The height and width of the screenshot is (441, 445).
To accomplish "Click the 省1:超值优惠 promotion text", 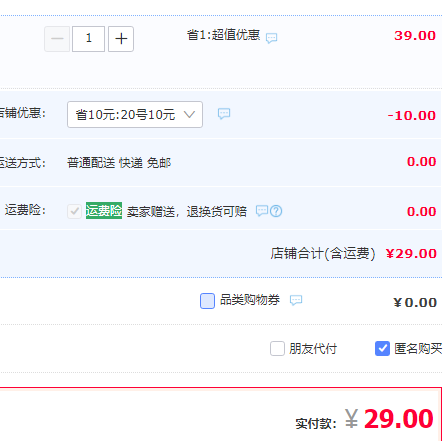I will tap(223, 35).
